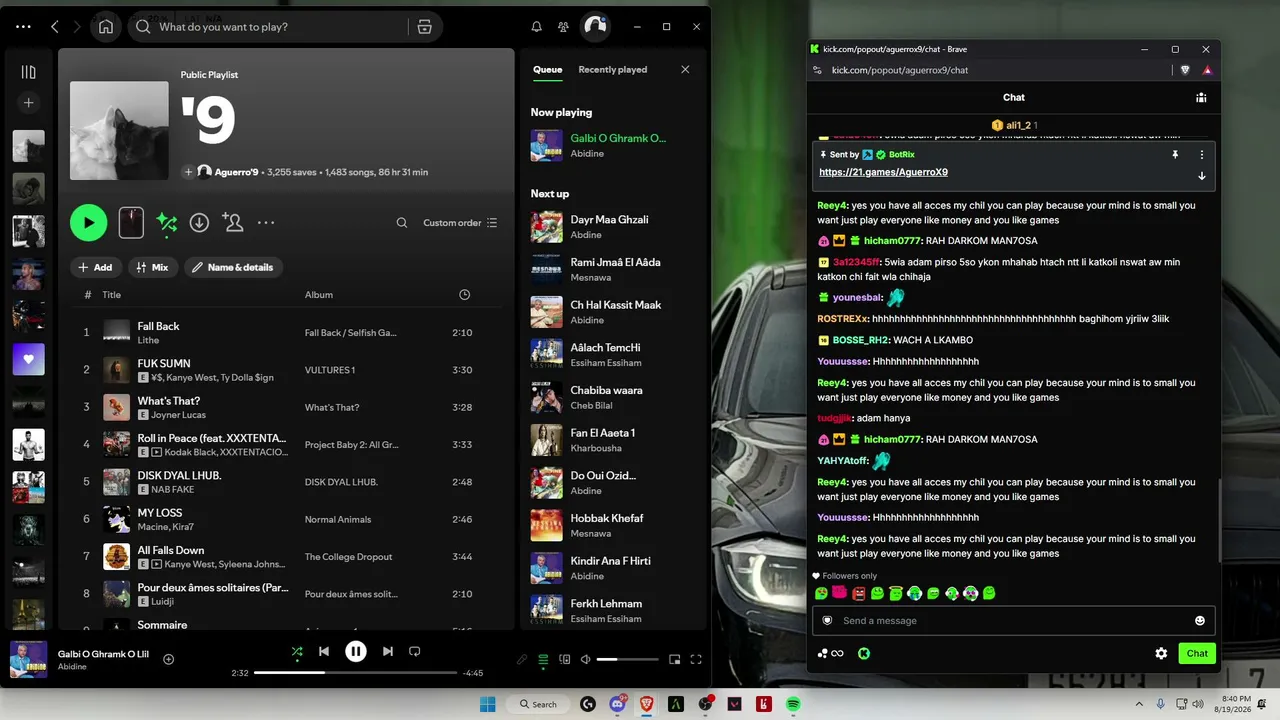Switch to the Queue tab
The width and height of the screenshot is (1280, 720).
coord(548,70)
